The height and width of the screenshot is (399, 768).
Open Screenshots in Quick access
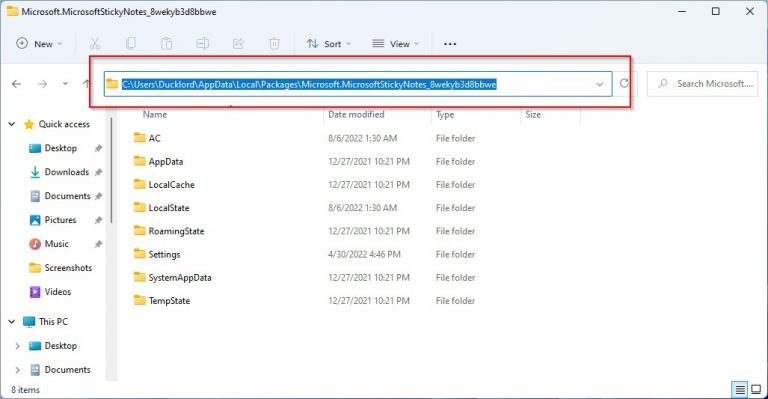68,268
